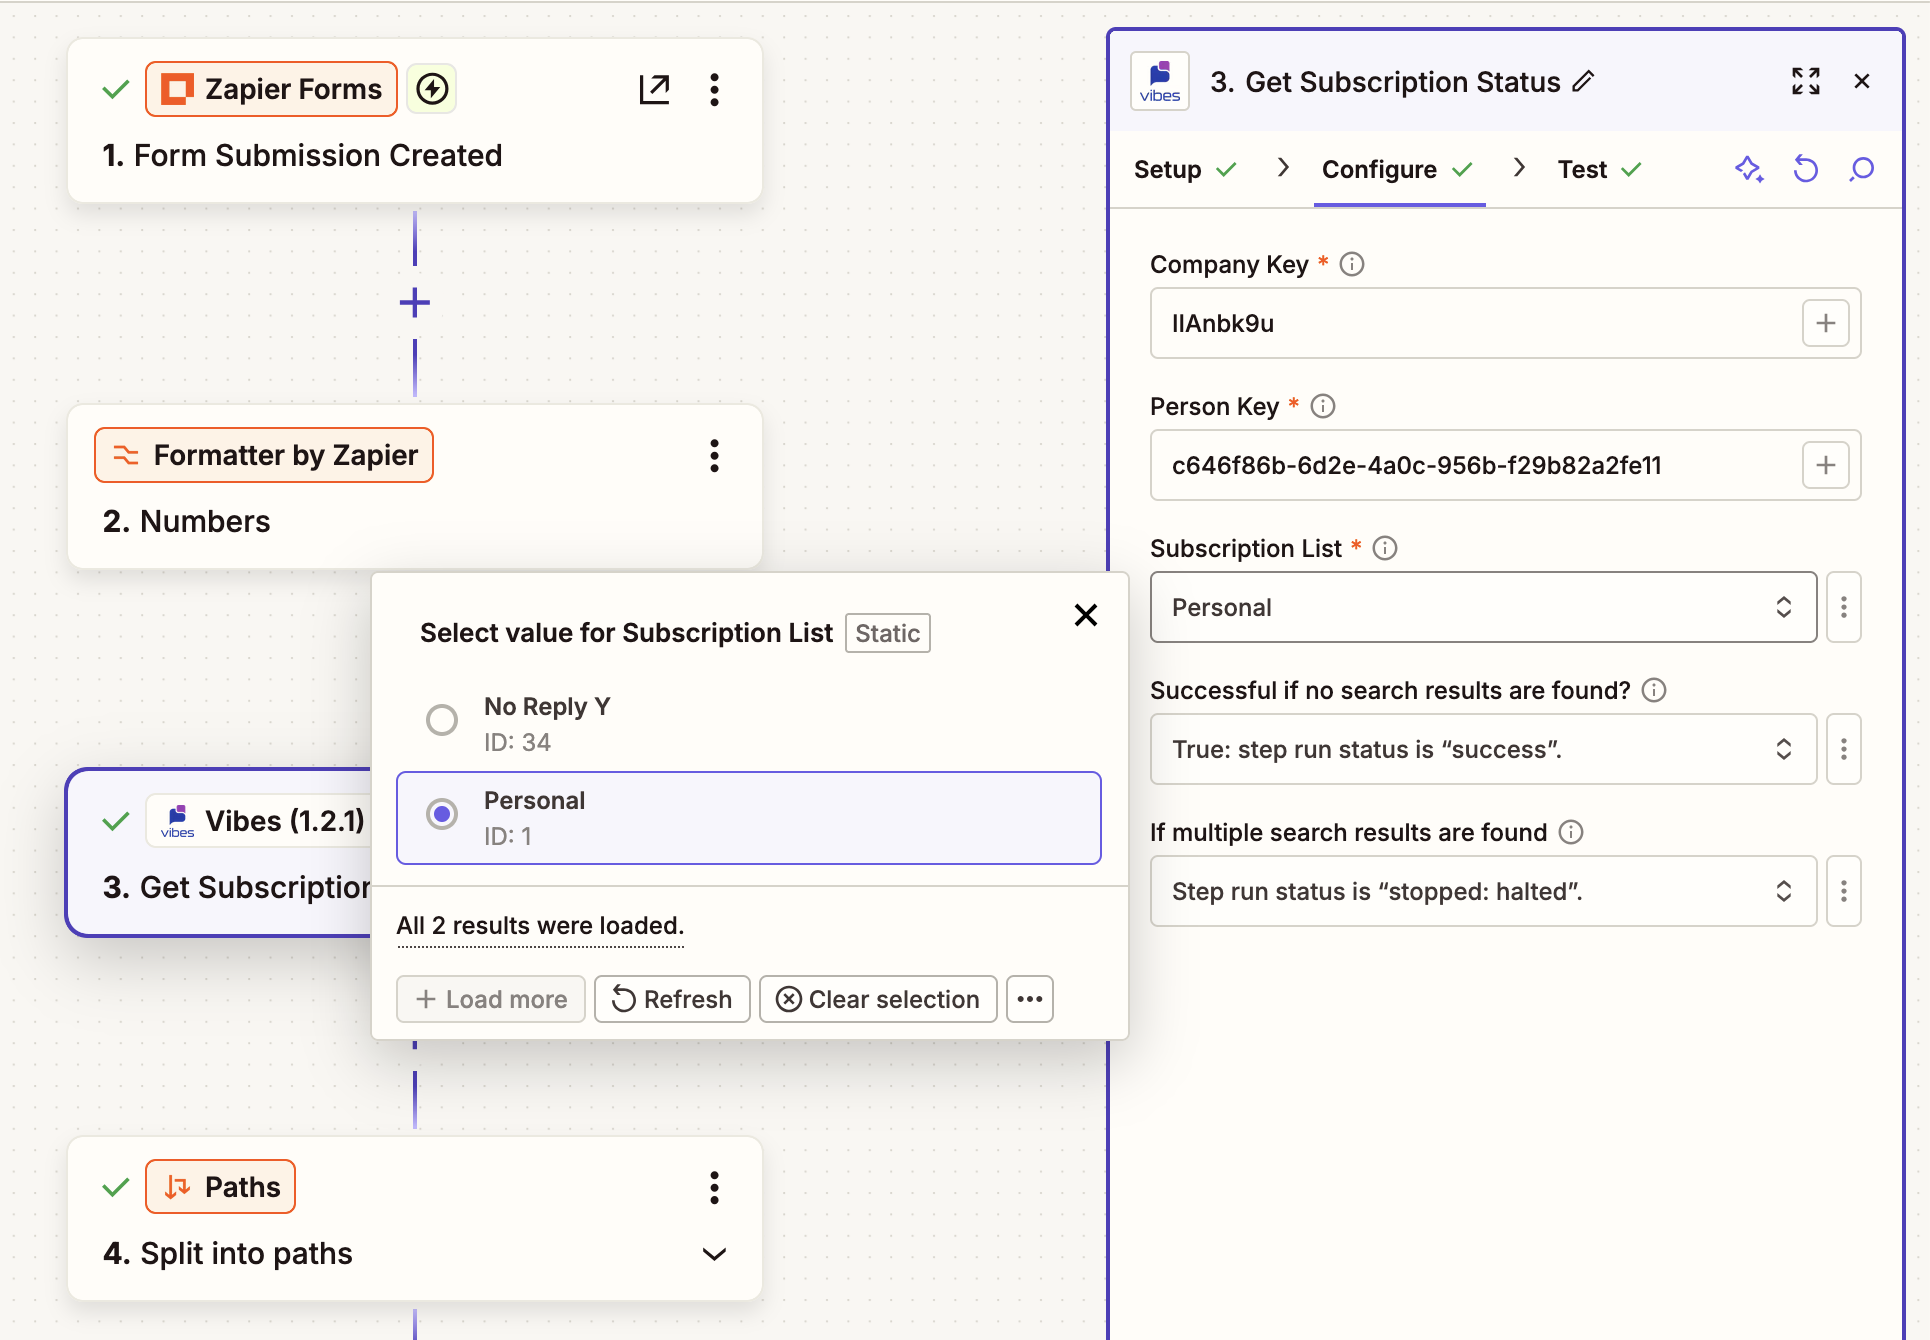The width and height of the screenshot is (1930, 1340).
Task: Open If multiple search results dropdown
Action: pos(1484,891)
